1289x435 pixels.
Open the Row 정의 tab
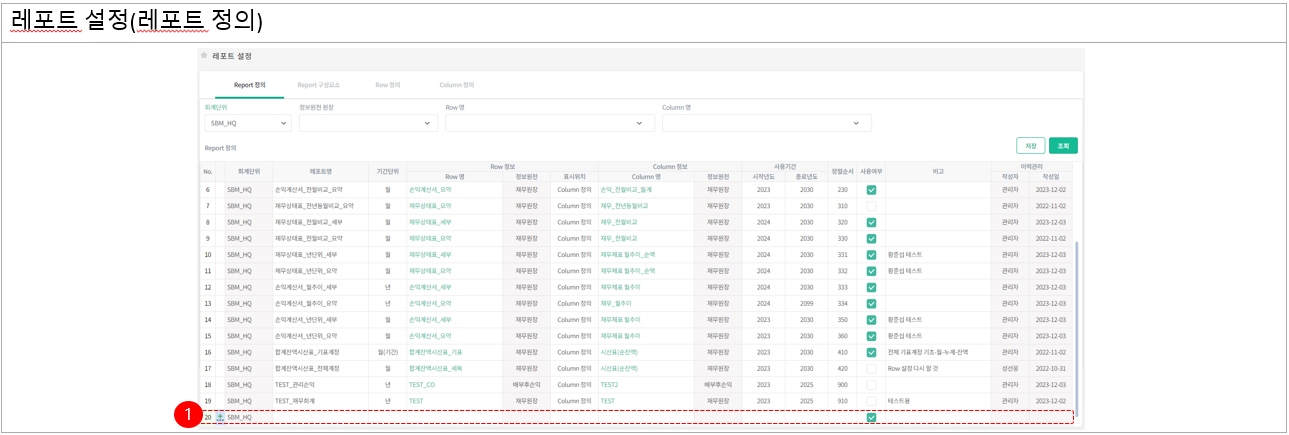(x=388, y=85)
